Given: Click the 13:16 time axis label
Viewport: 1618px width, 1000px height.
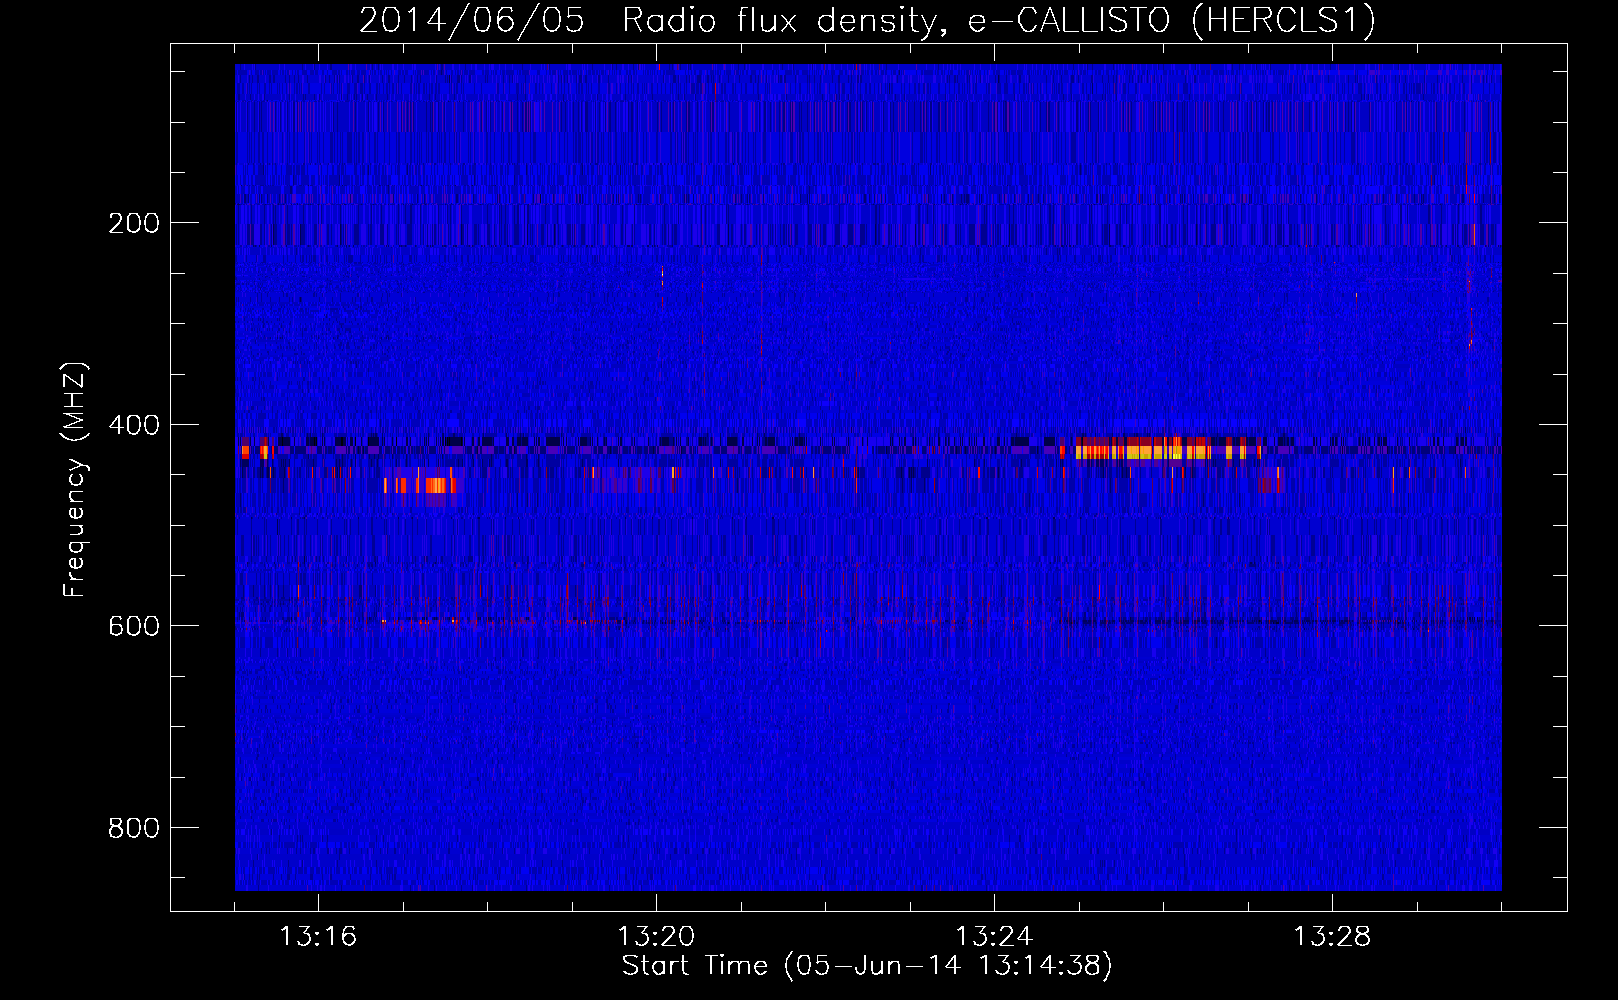Looking at the screenshot, I should pyautogui.click(x=318, y=937).
